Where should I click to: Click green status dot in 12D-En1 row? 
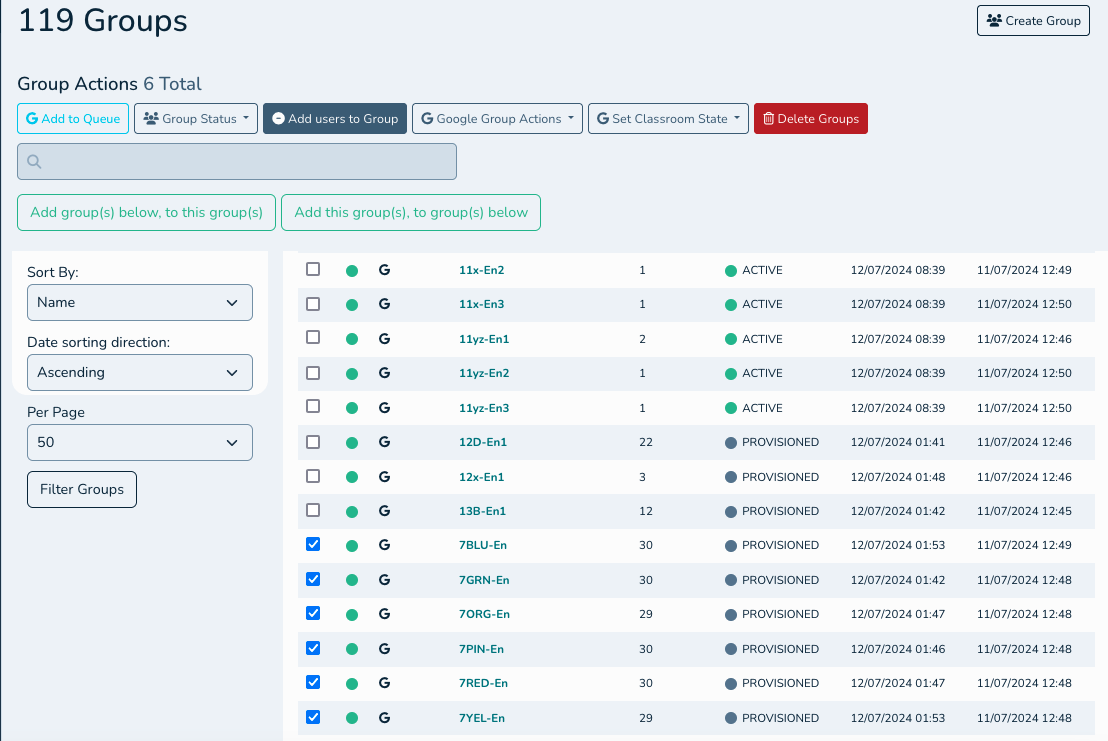click(x=352, y=442)
